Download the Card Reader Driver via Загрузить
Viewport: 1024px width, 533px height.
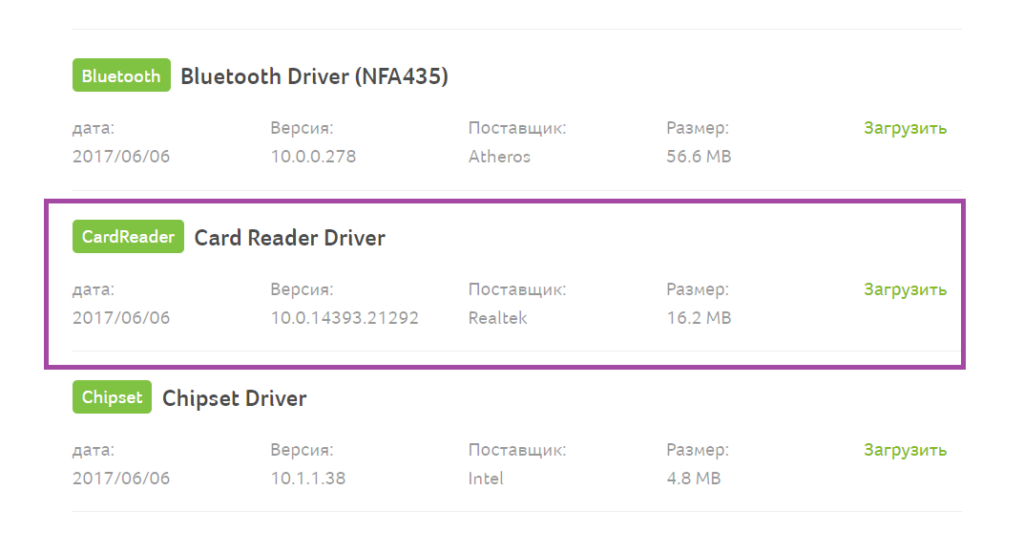(905, 290)
